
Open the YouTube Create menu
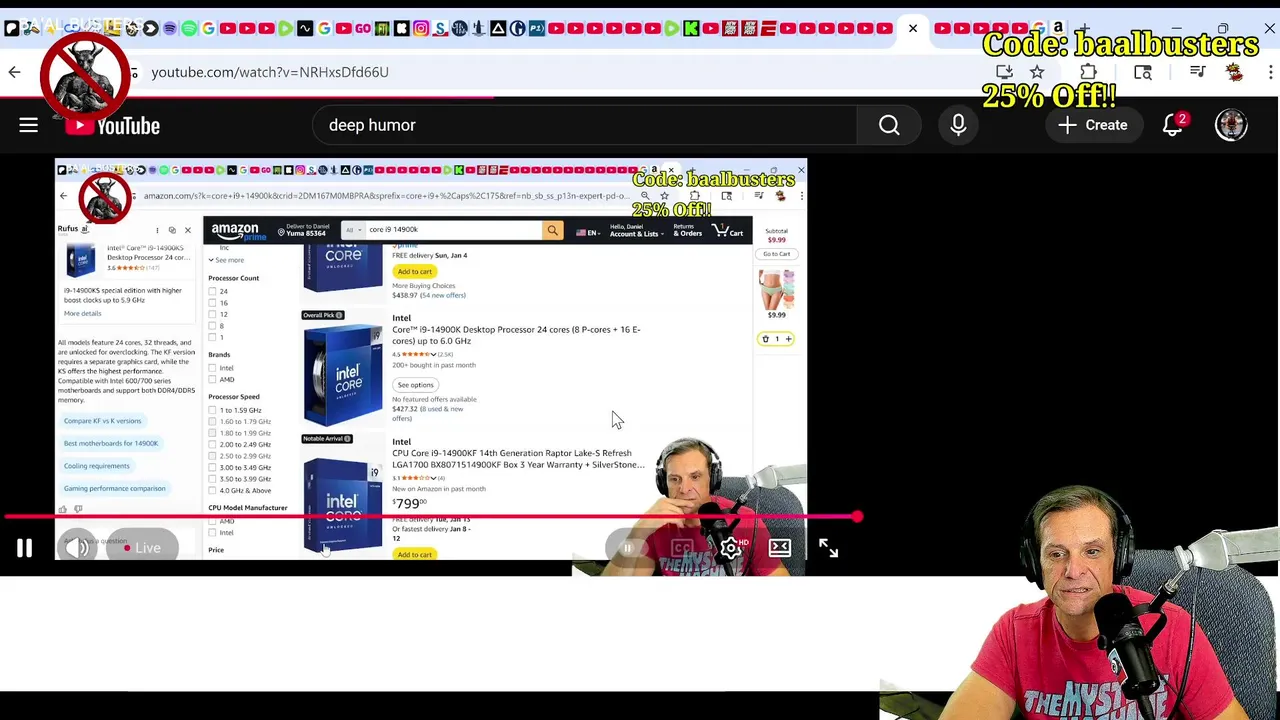[x=1093, y=125]
